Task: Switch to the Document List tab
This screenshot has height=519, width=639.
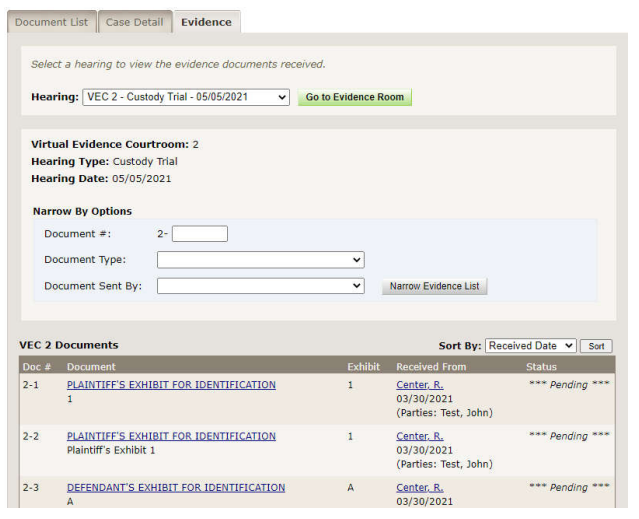Action: [51, 22]
